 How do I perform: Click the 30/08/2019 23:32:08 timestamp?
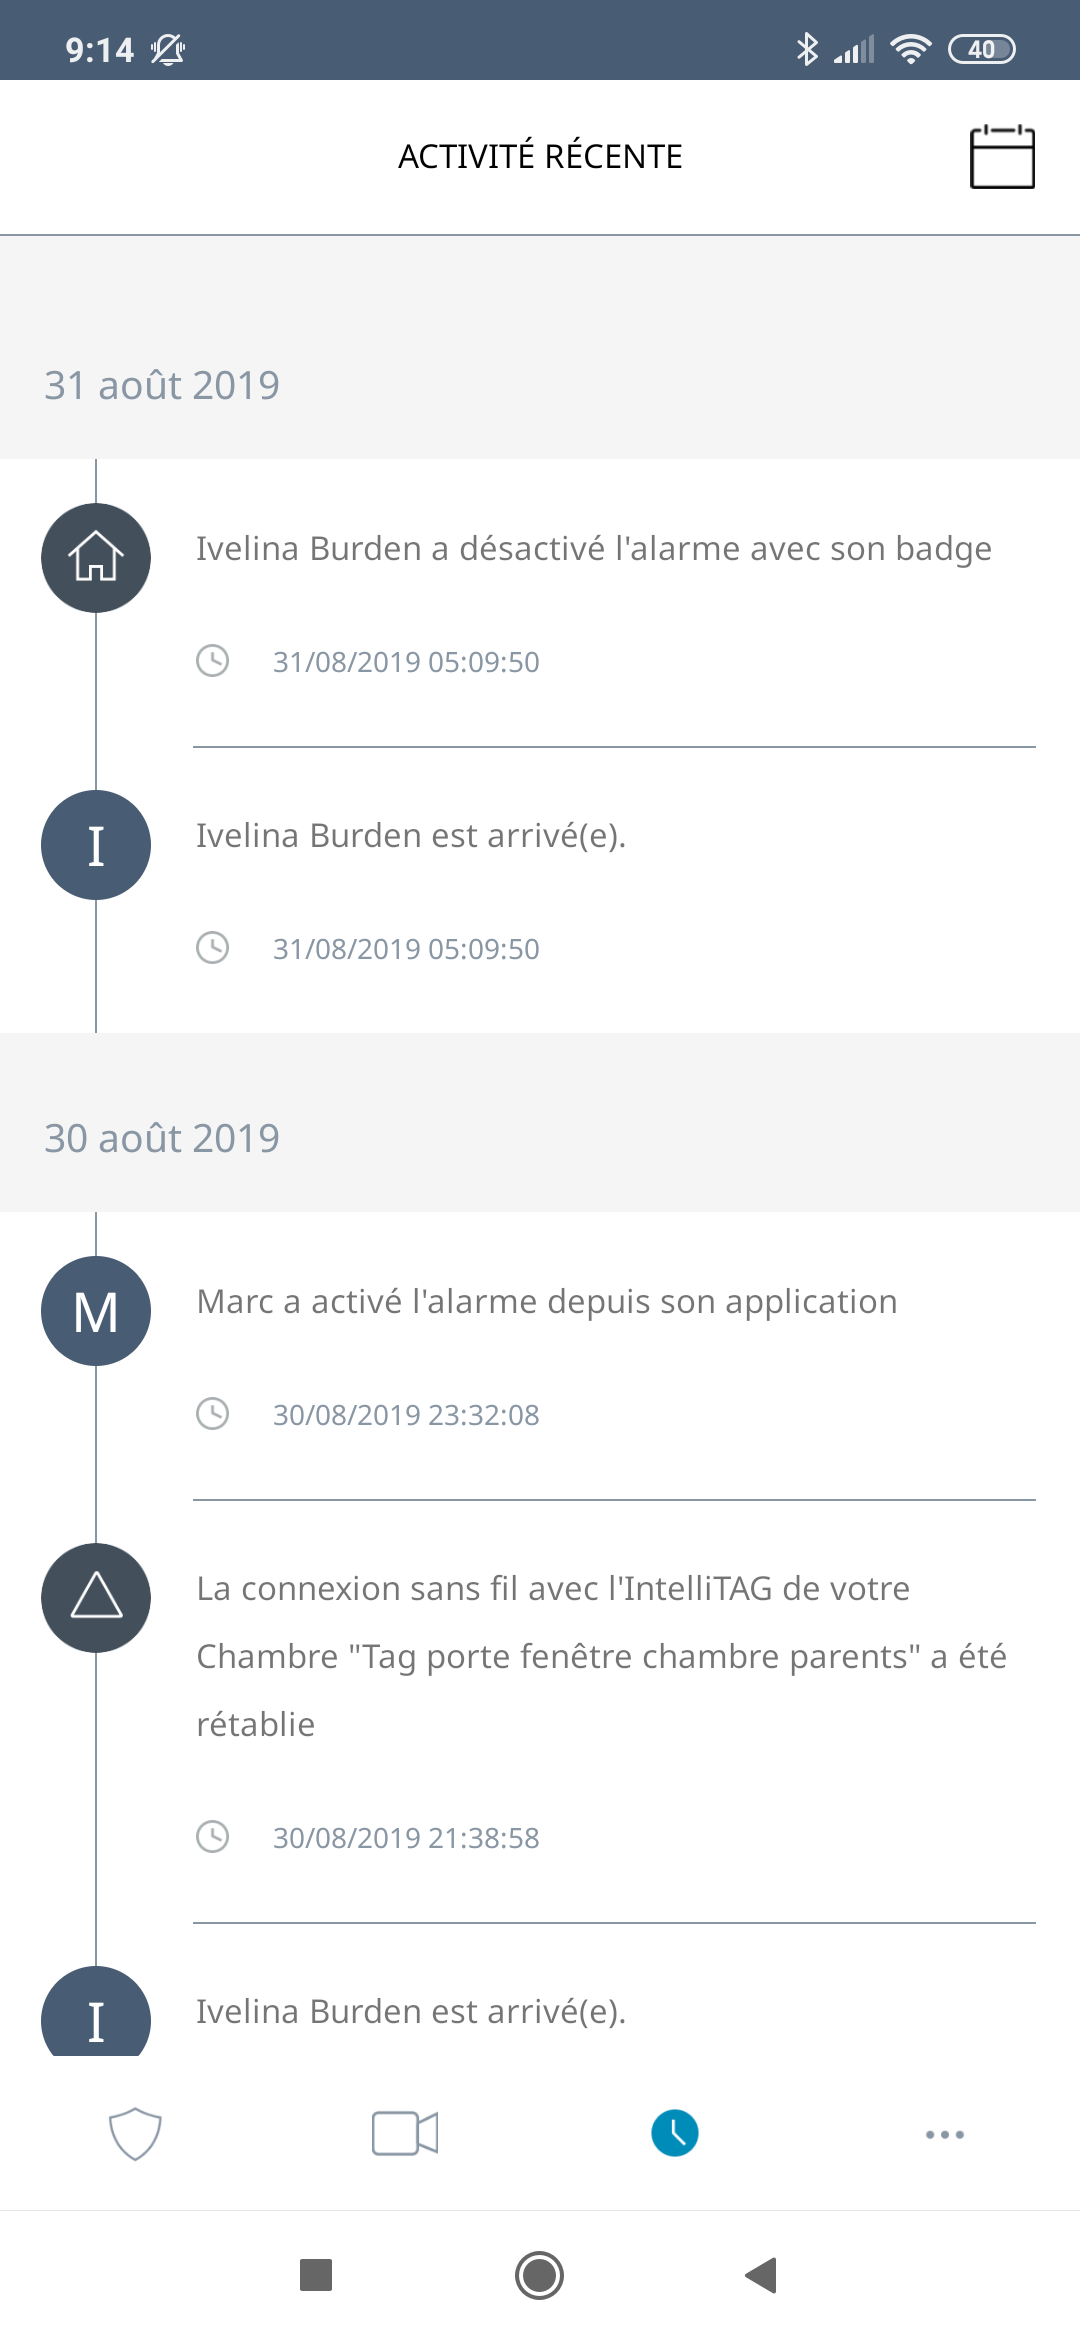(x=406, y=1415)
